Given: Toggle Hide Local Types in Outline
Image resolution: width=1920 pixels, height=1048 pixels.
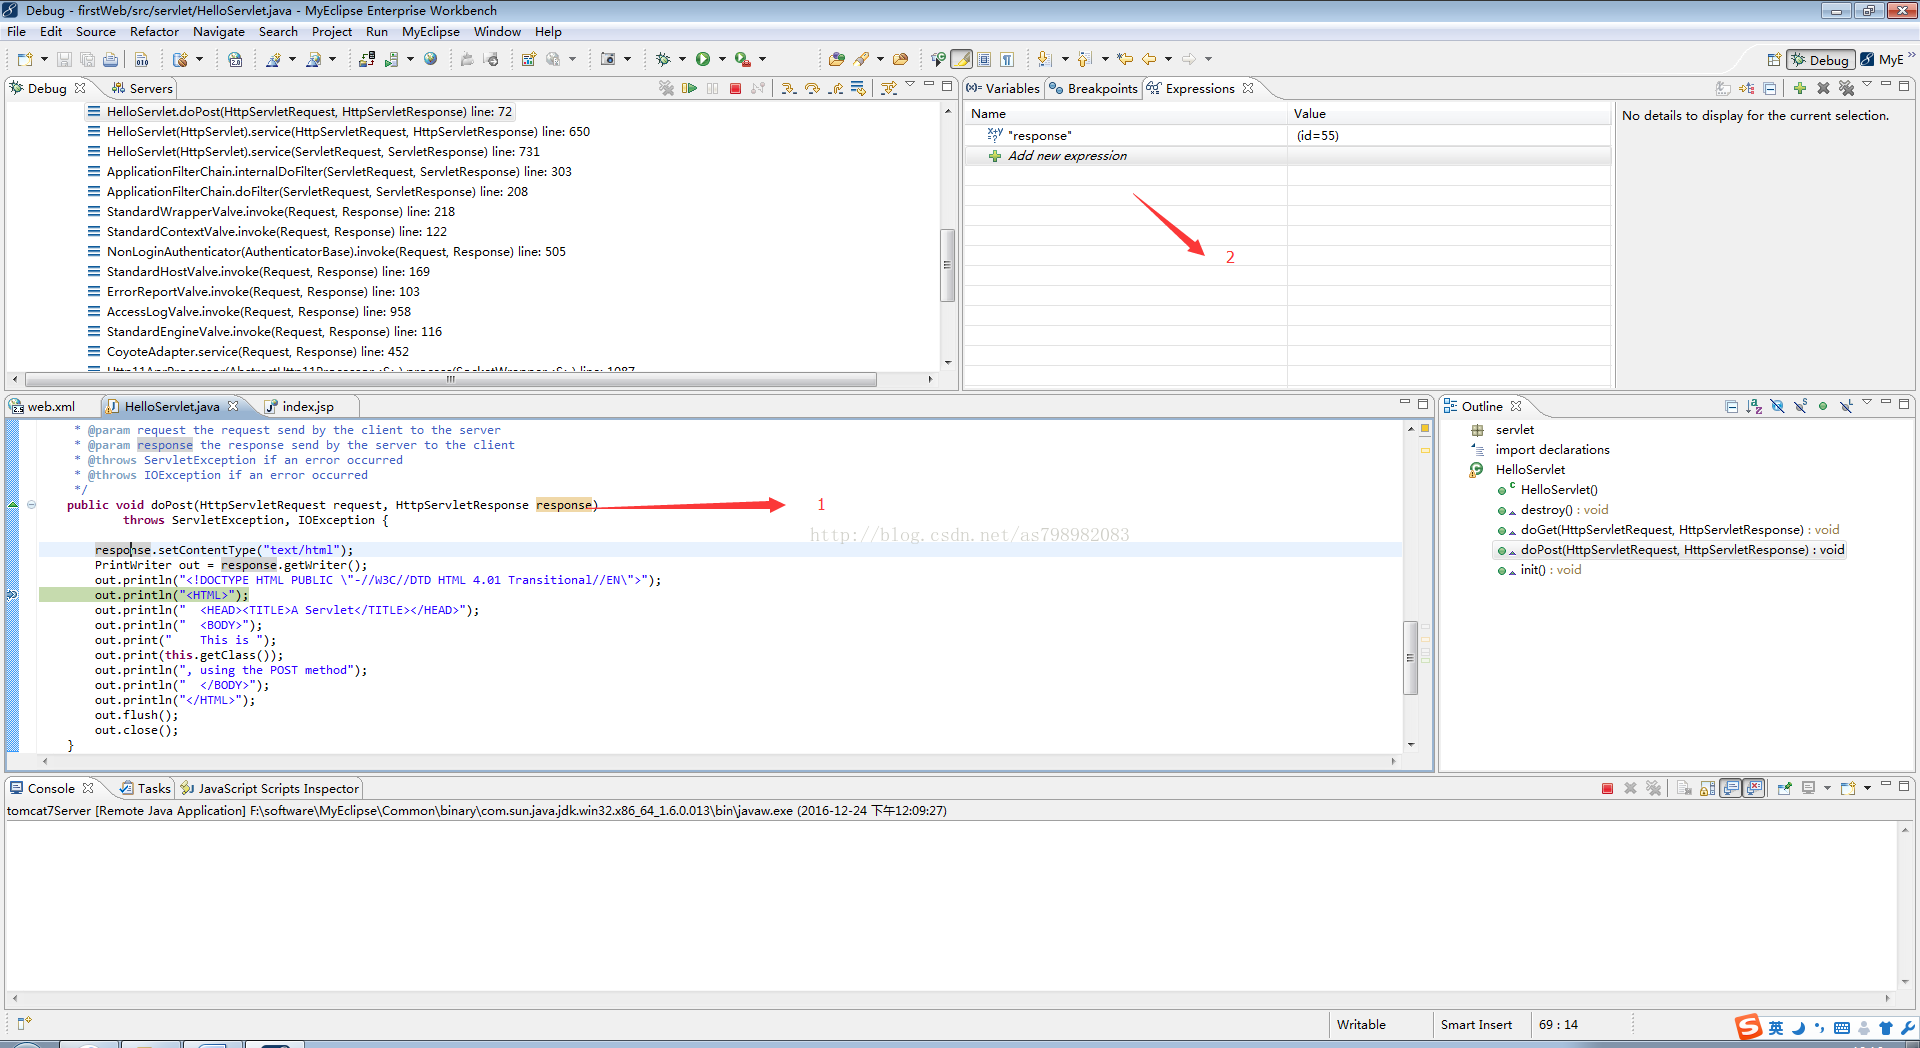Looking at the screenshot, I should pyautogui.click(x=1846, y=406).
